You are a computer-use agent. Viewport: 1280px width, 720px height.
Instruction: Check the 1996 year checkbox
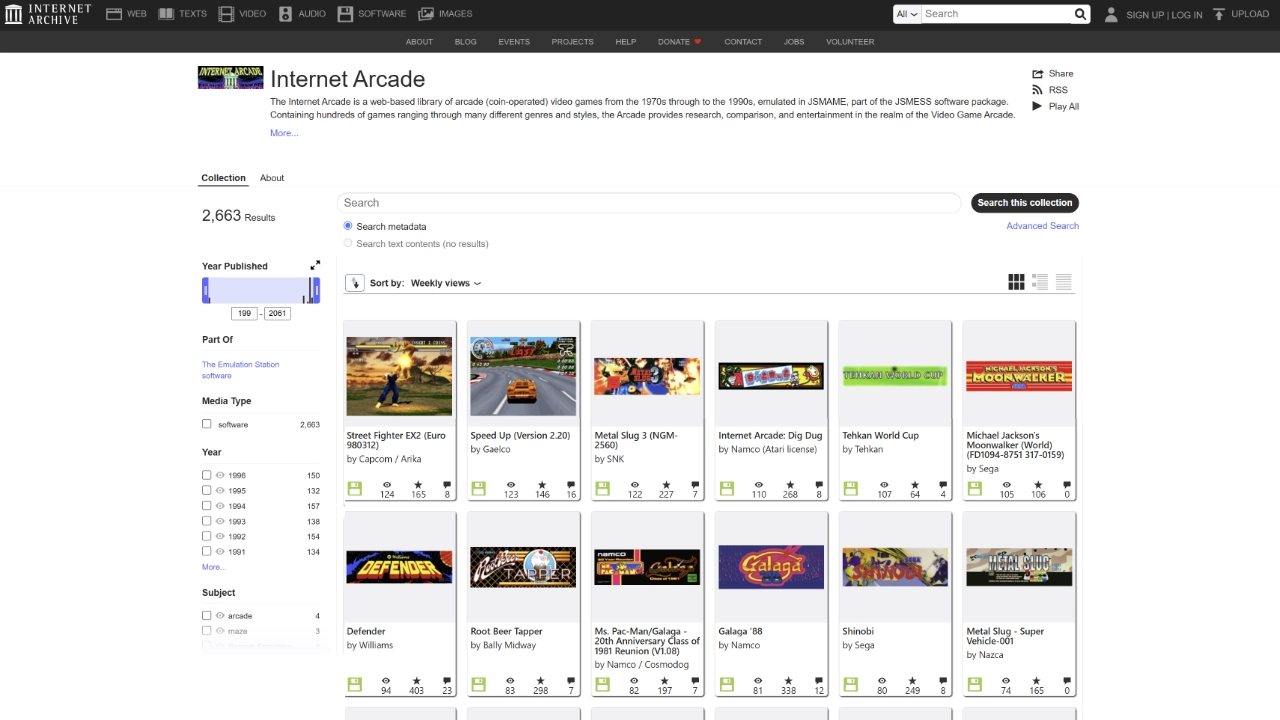pyautogui.click(x=207, y=475)
